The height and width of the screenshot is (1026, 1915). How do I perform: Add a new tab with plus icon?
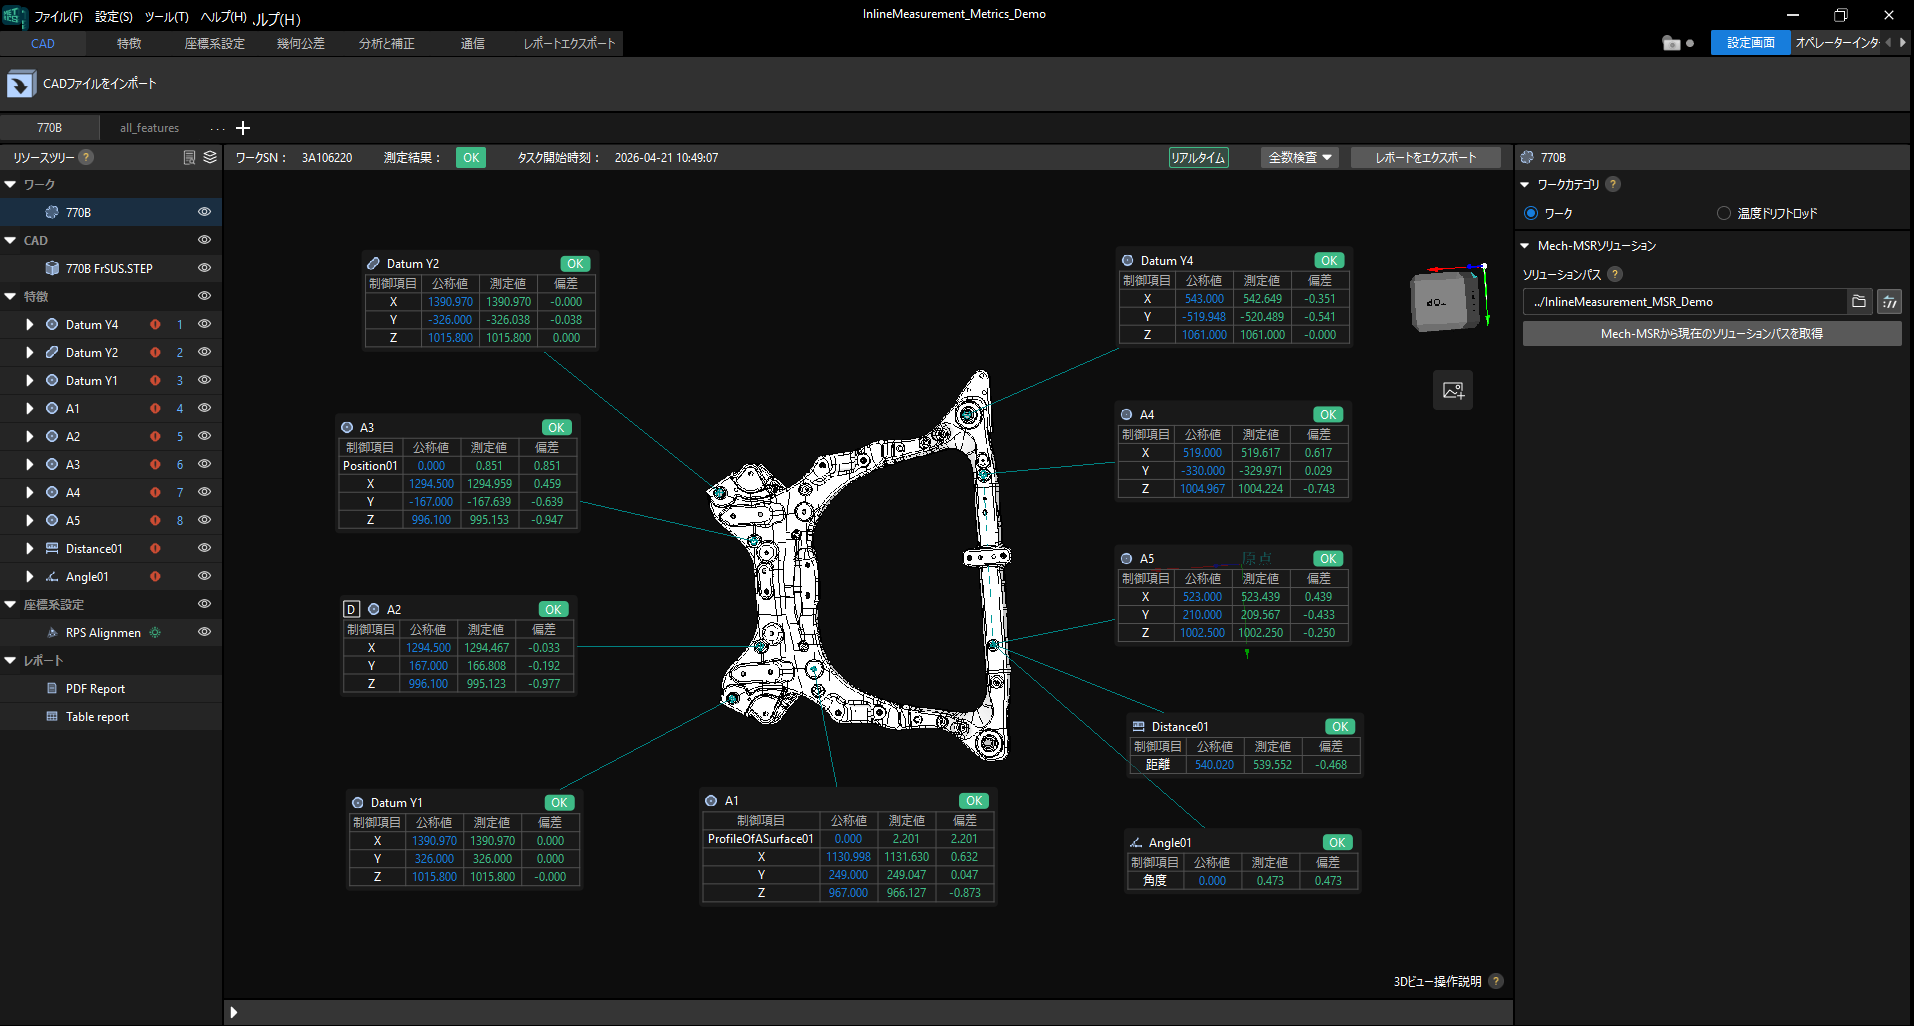[x=243, y=128]
